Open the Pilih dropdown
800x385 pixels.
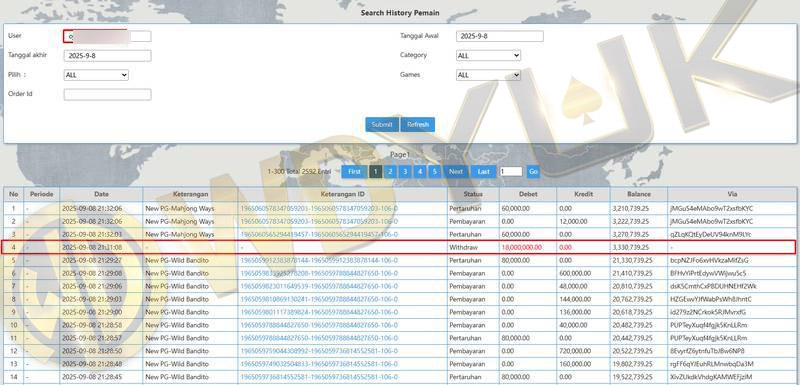click(96, 75)
